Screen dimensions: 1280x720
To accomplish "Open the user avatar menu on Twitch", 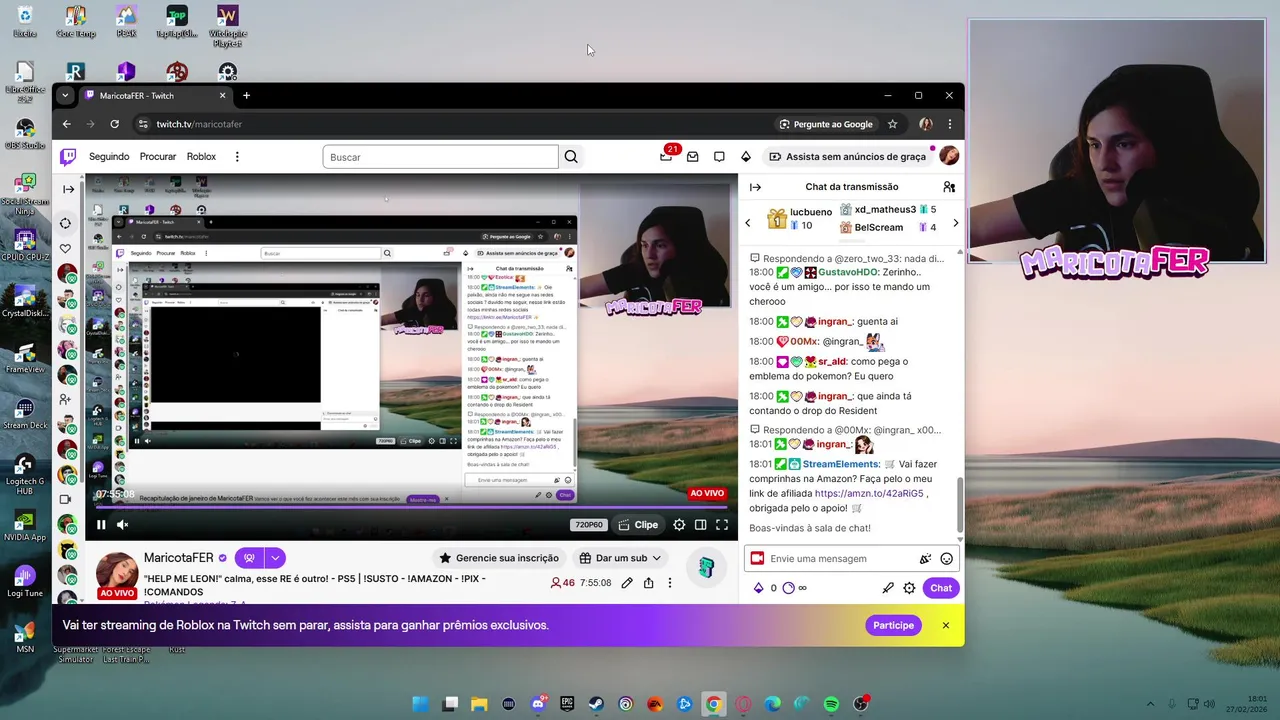I will click(x=949, y=156).
